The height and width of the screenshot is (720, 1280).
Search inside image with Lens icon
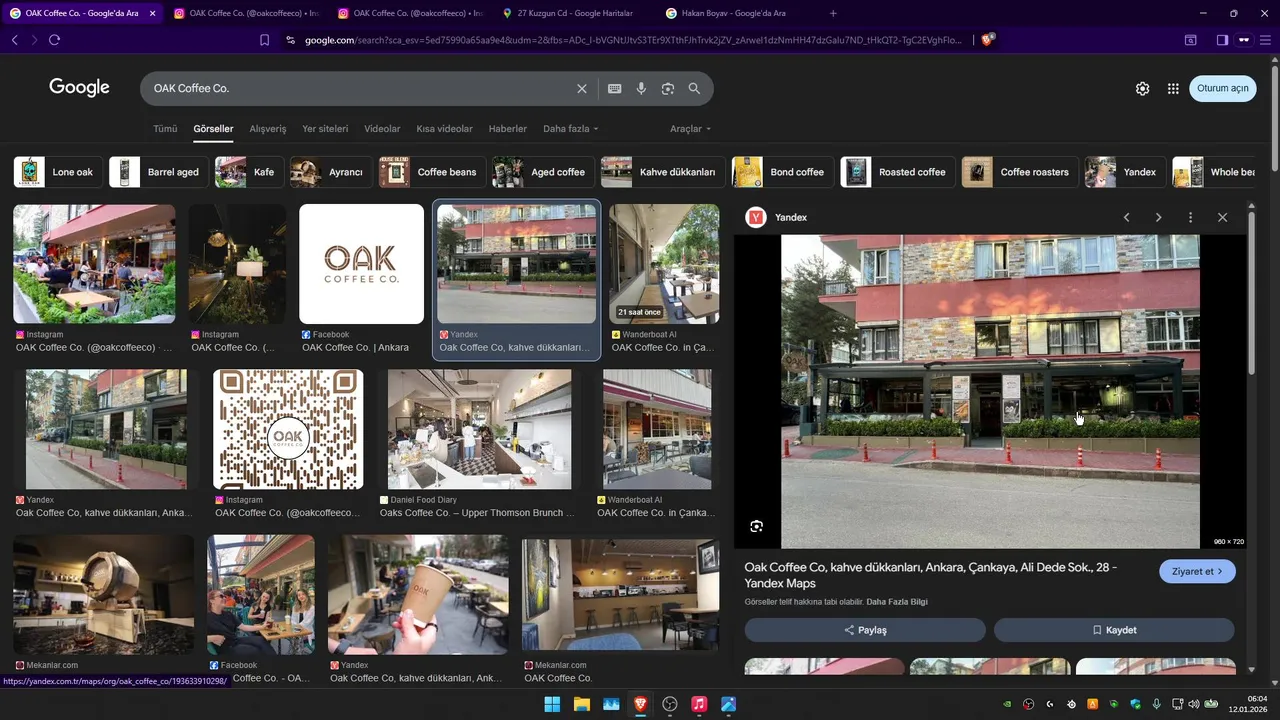(x=757, y=526)
